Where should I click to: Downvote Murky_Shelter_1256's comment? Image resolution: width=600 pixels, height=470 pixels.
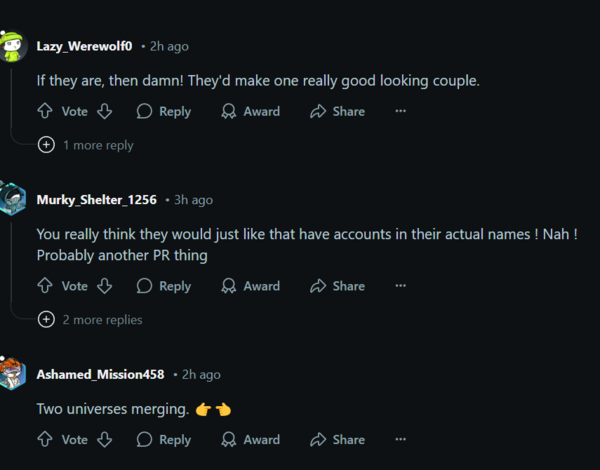[x=104, y=286]
